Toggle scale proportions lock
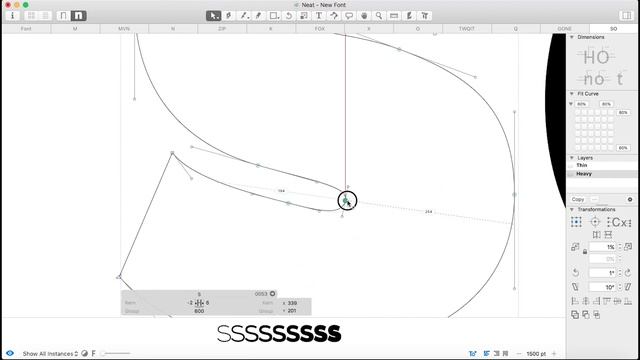Image resolution: width=640 pixels, height=360 pixels. point(585,252)
